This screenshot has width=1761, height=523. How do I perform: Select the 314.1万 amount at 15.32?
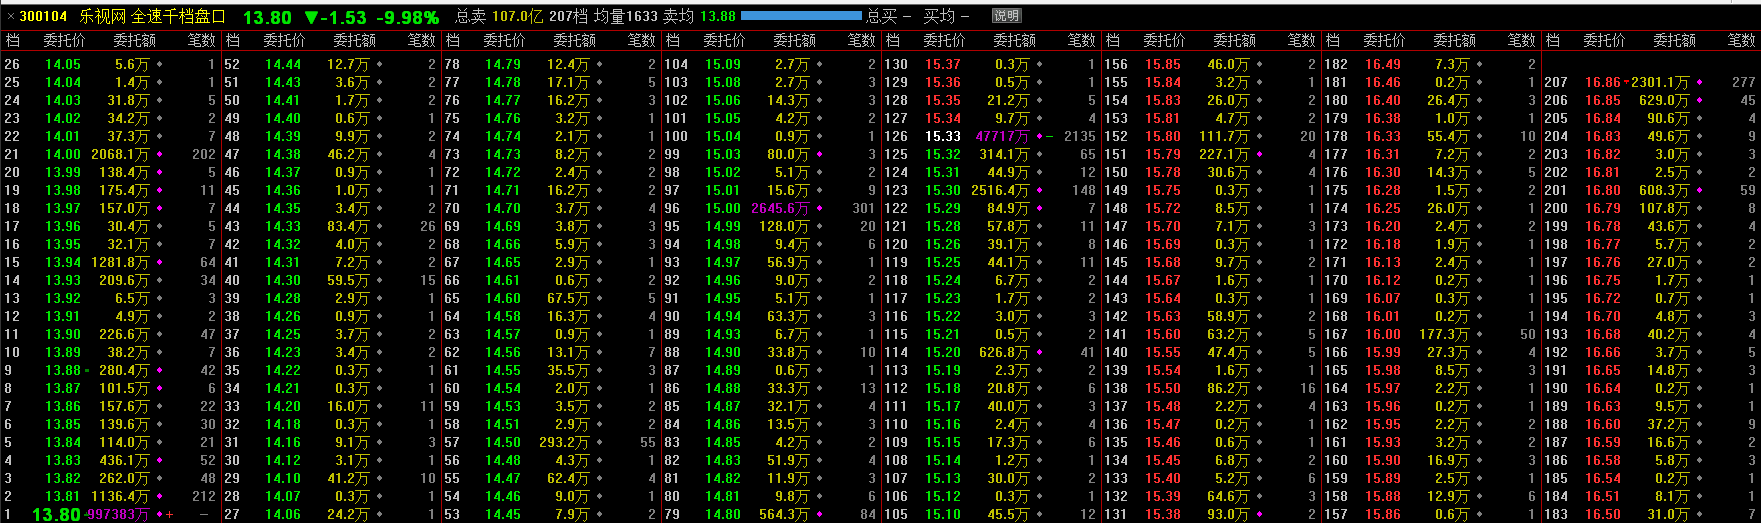point(1004,154)
